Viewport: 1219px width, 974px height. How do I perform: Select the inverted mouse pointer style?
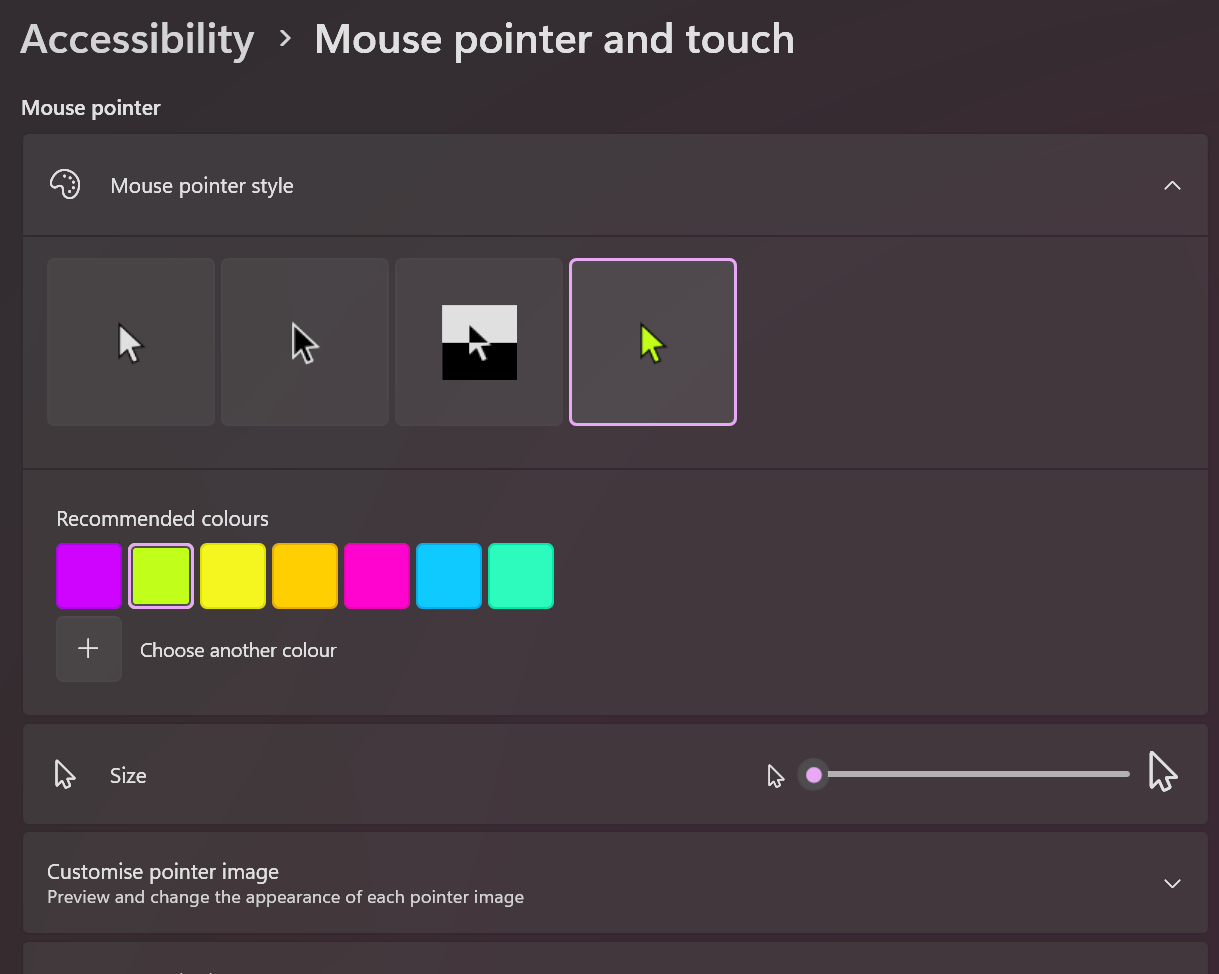(479, 342)
